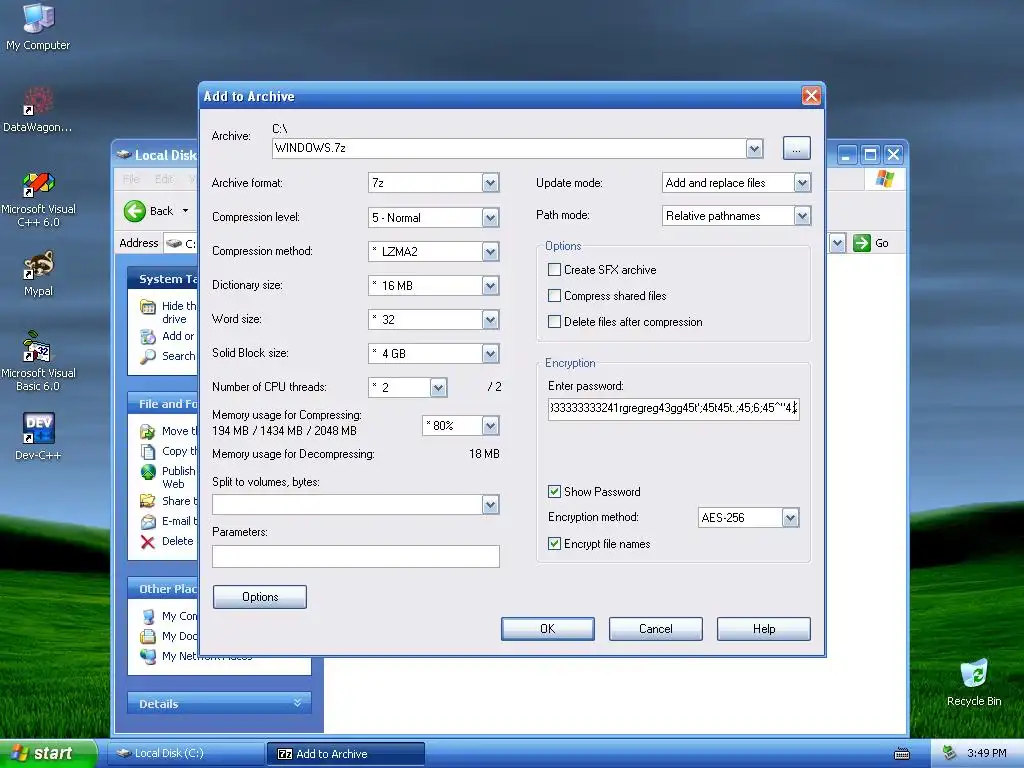Click the Search magnifier icon in System Tasks
The width and height of the screenshot is (1024, 768).
tap(148, 357)
